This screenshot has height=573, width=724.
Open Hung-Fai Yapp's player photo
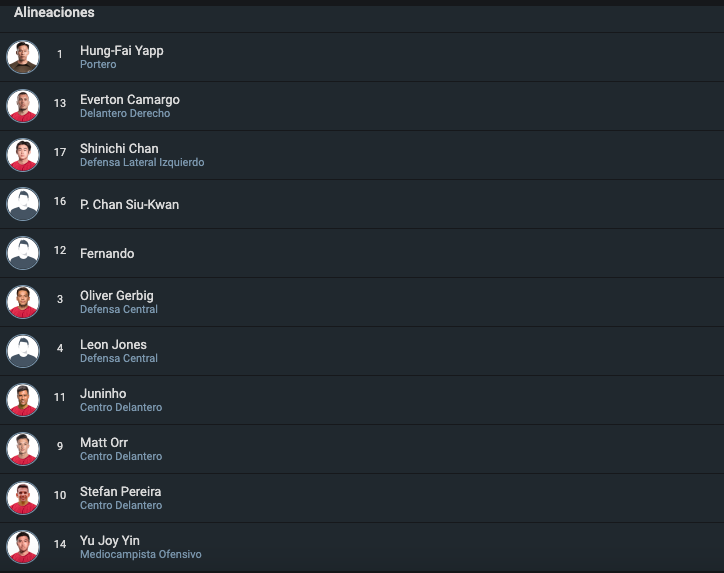[x=23, y=57]
